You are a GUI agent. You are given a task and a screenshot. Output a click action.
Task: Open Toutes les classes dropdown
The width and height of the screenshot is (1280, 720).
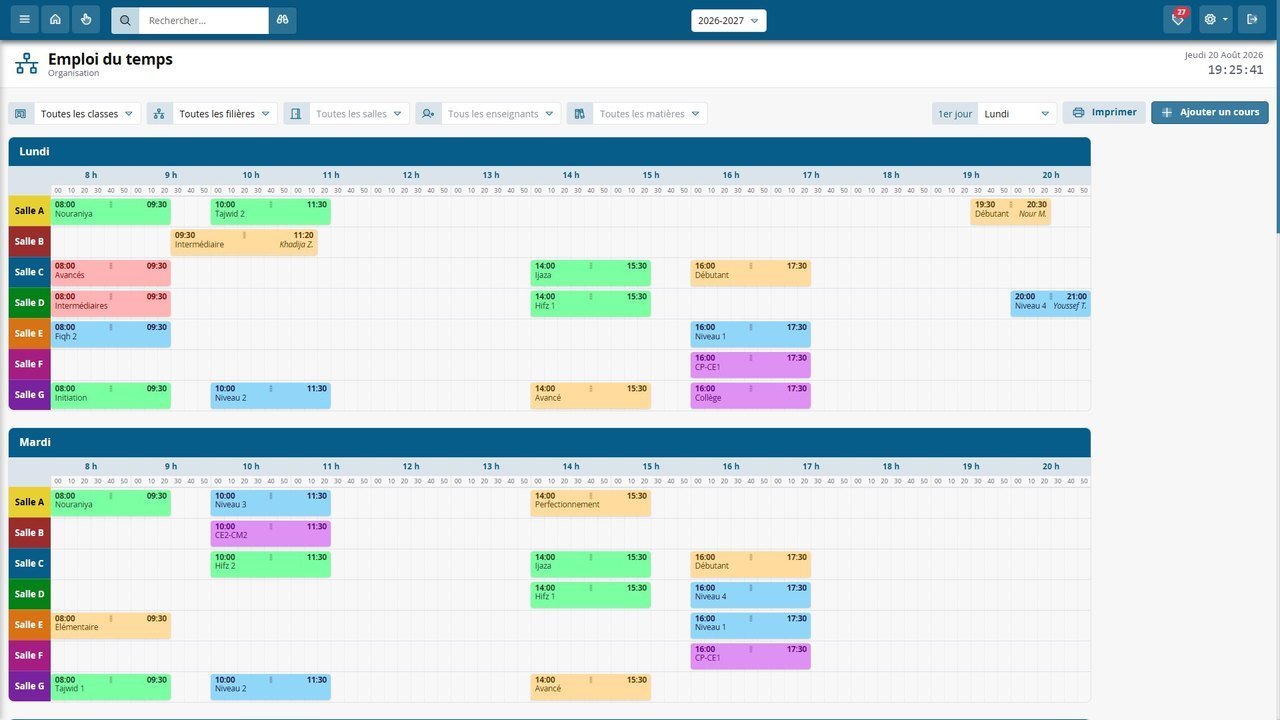[x=87, y=114]
